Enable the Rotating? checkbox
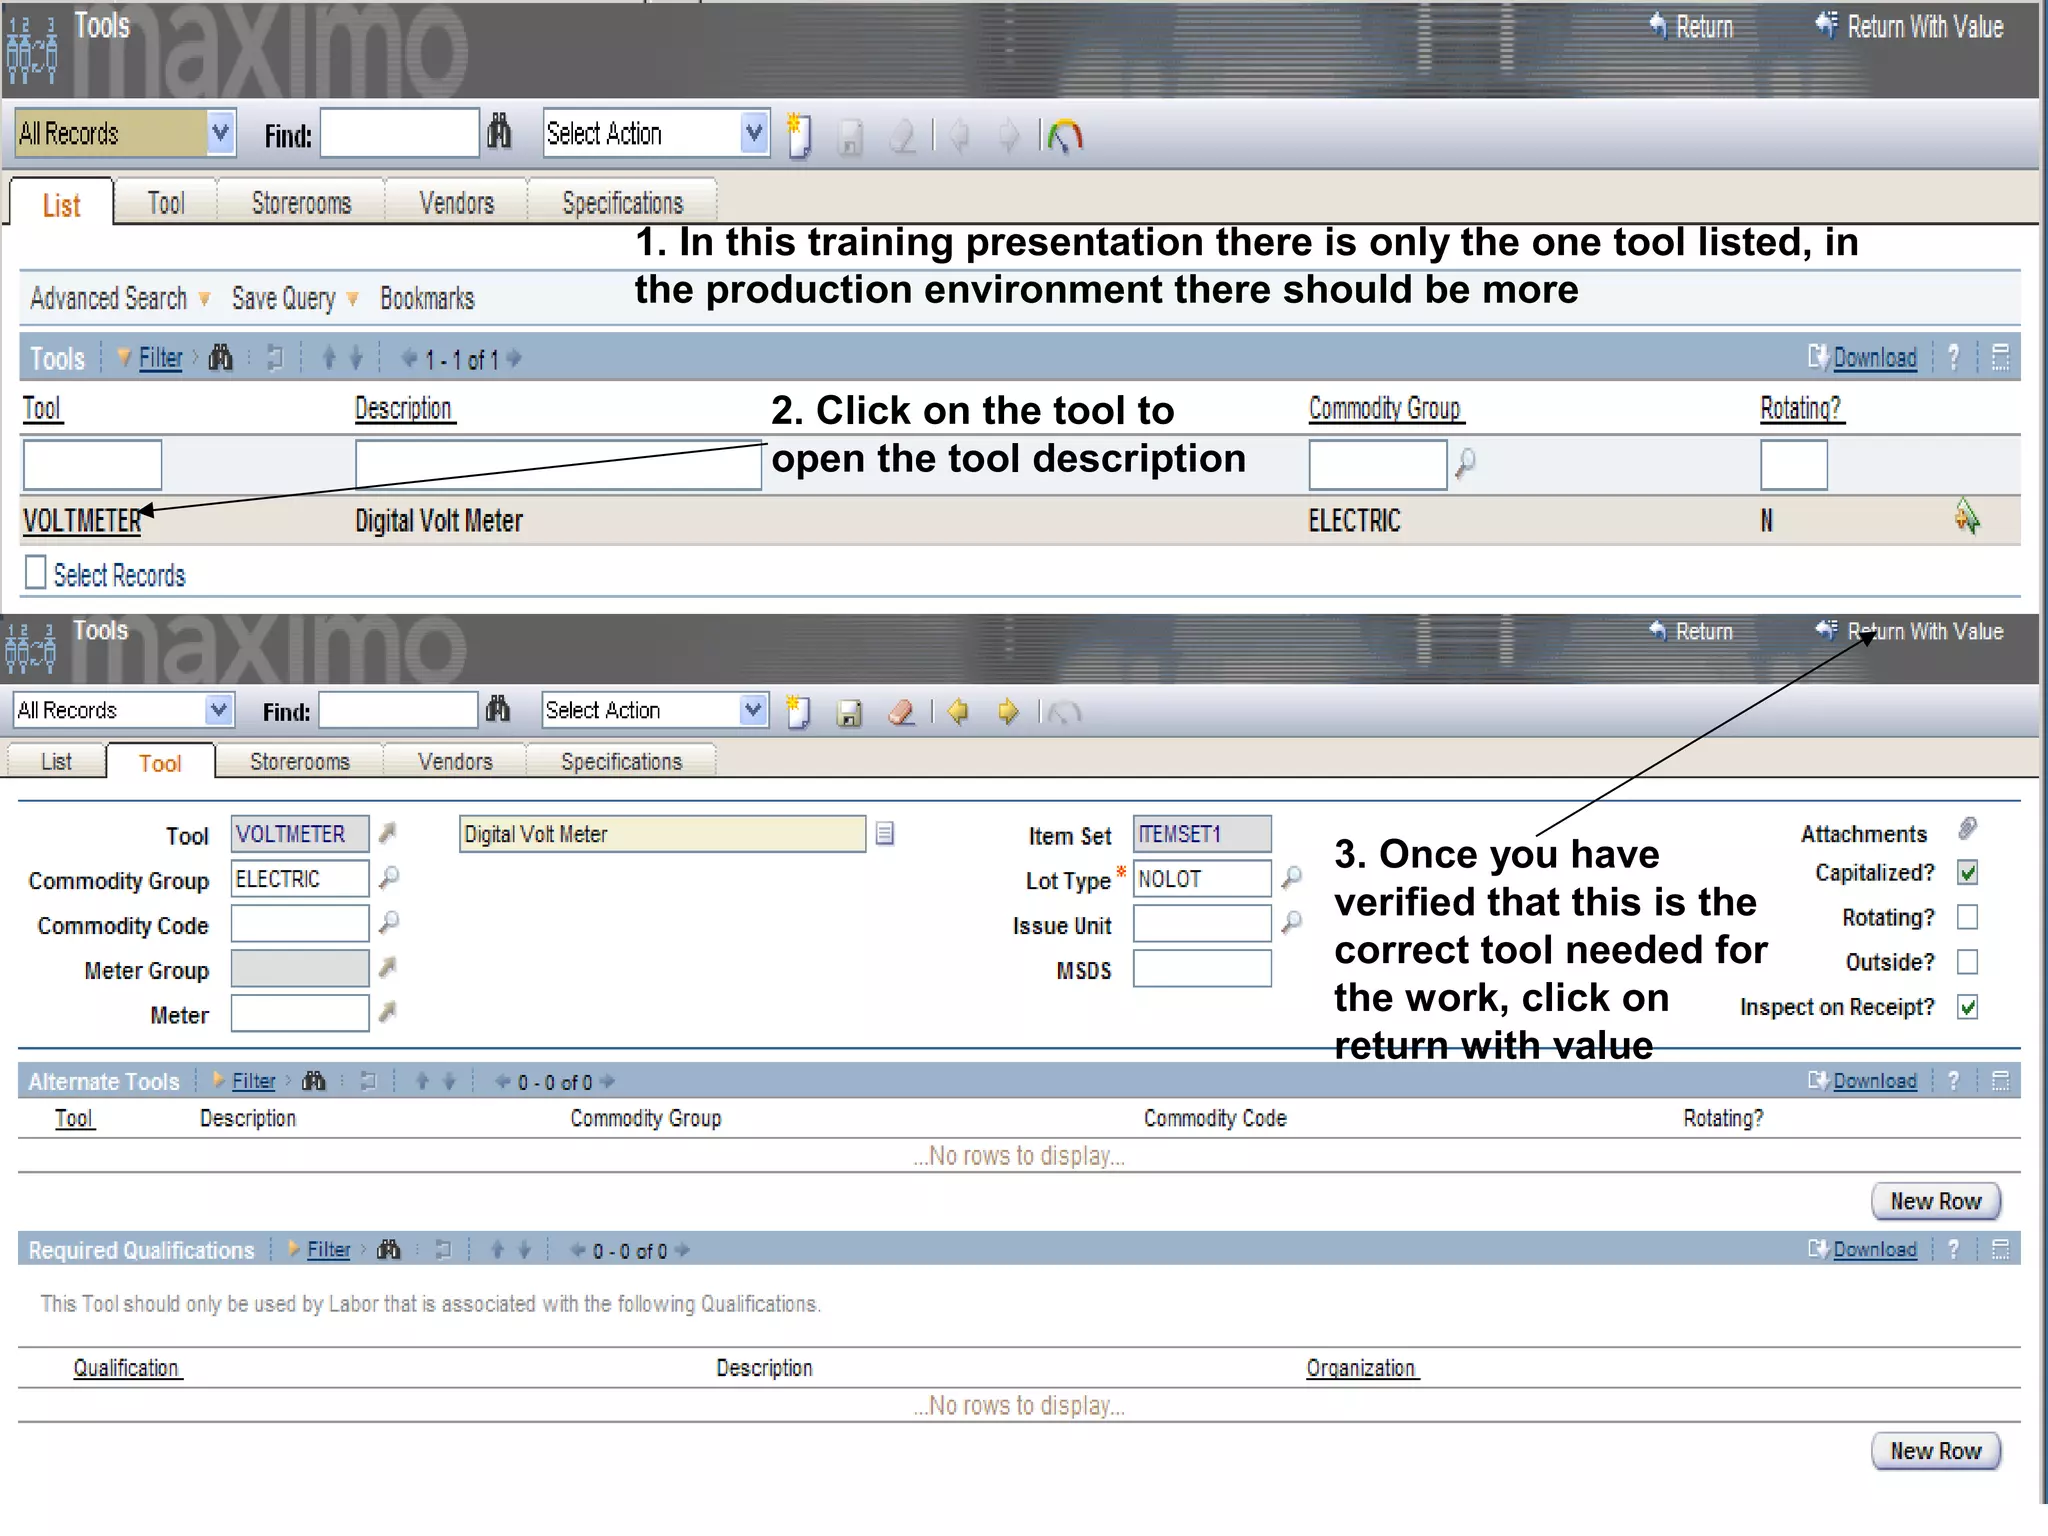 pos(1967,917)
